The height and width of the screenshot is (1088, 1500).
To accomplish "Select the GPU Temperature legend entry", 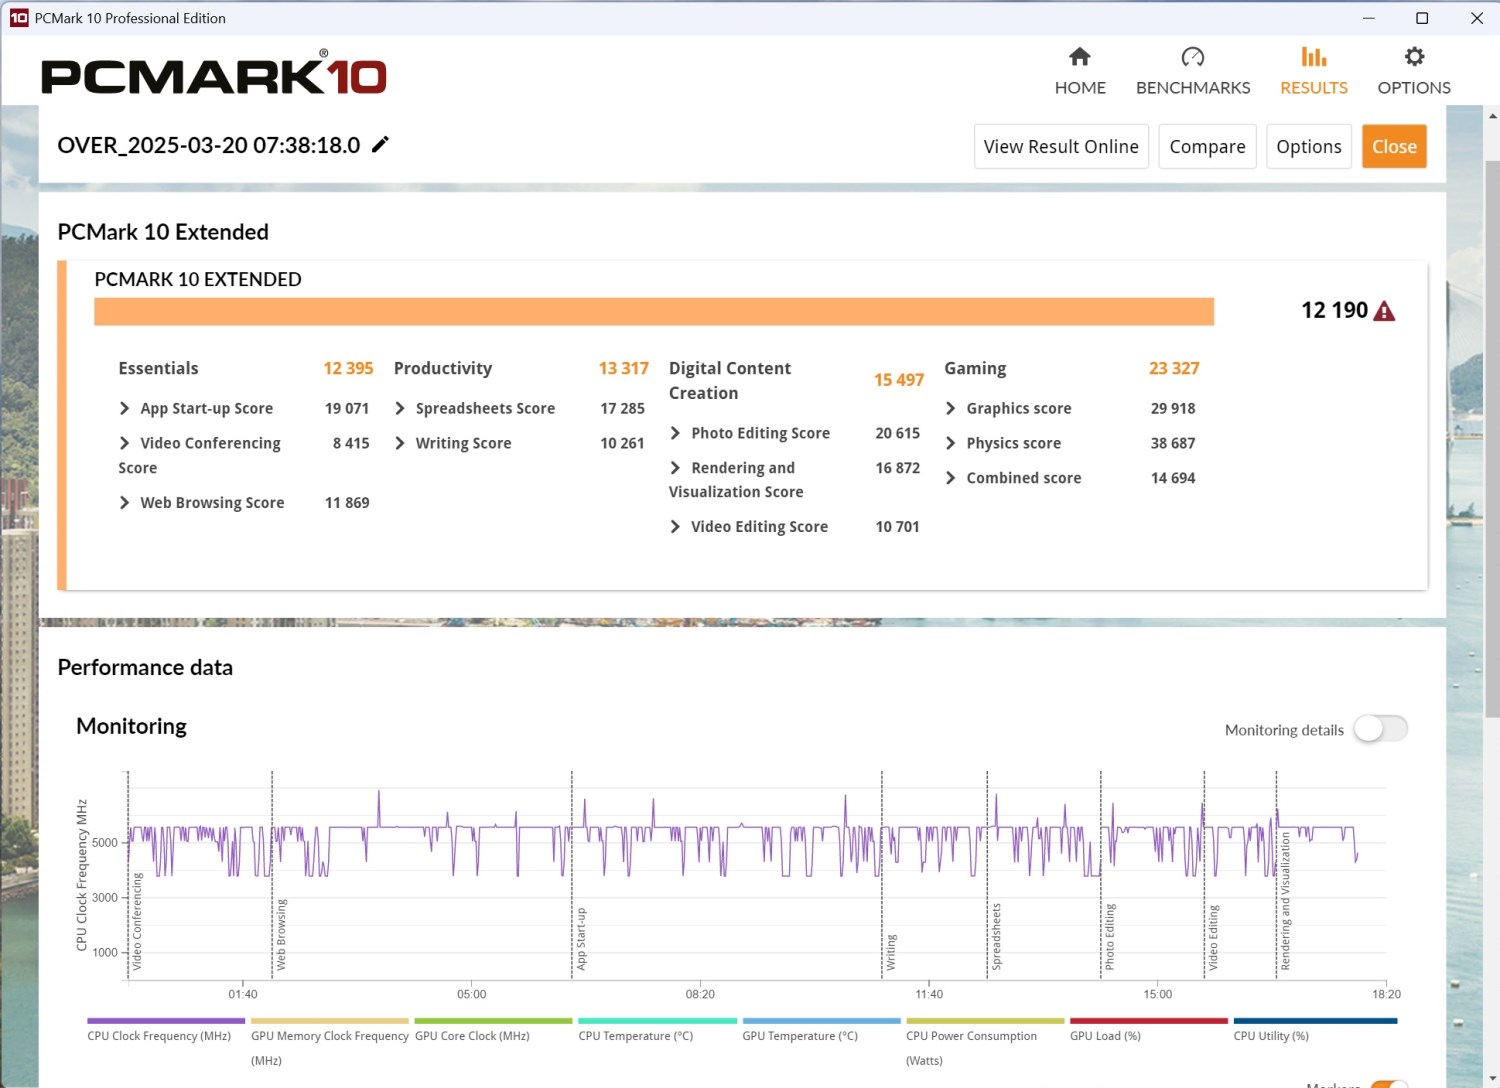I will pos(821,1030).
